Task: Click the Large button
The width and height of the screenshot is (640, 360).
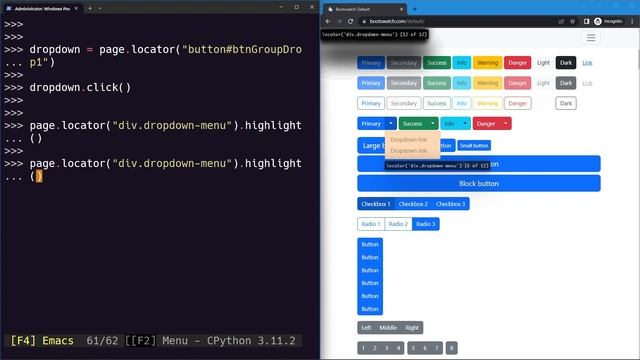Action: pyautogui.click(x=372, y=145)
